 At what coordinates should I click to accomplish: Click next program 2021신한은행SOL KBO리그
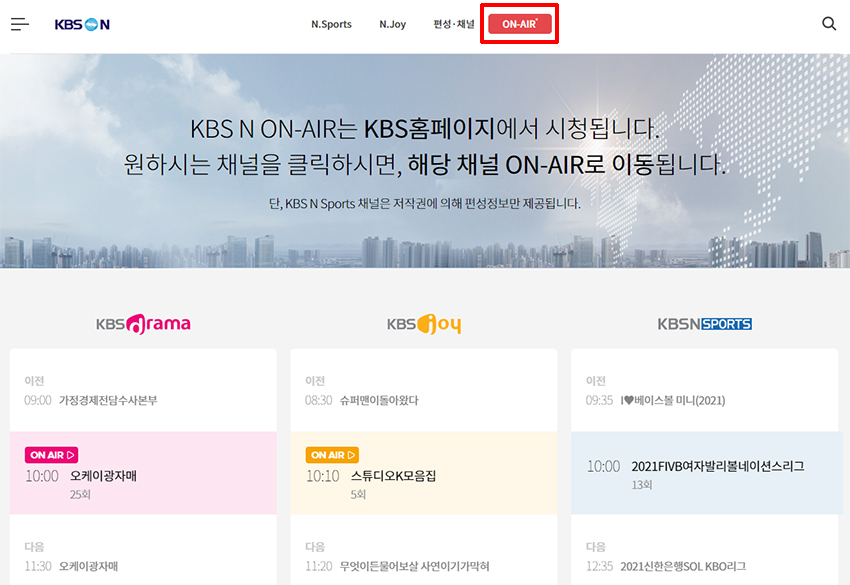683,567
